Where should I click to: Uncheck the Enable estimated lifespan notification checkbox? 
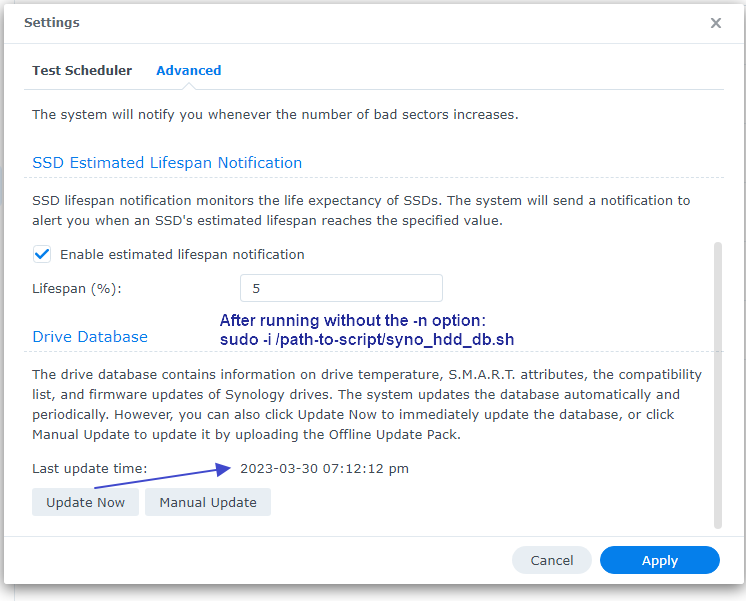(x=42, y=254)
